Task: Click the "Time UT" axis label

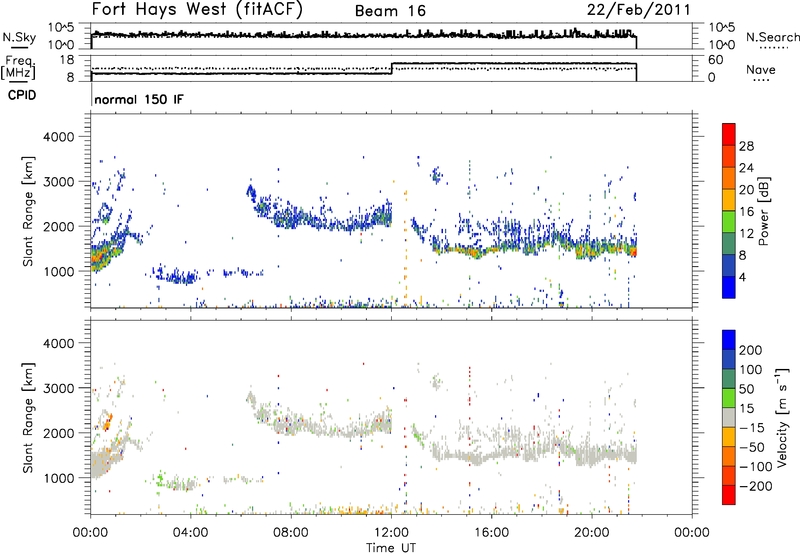Action: click(x=391, y=547)
